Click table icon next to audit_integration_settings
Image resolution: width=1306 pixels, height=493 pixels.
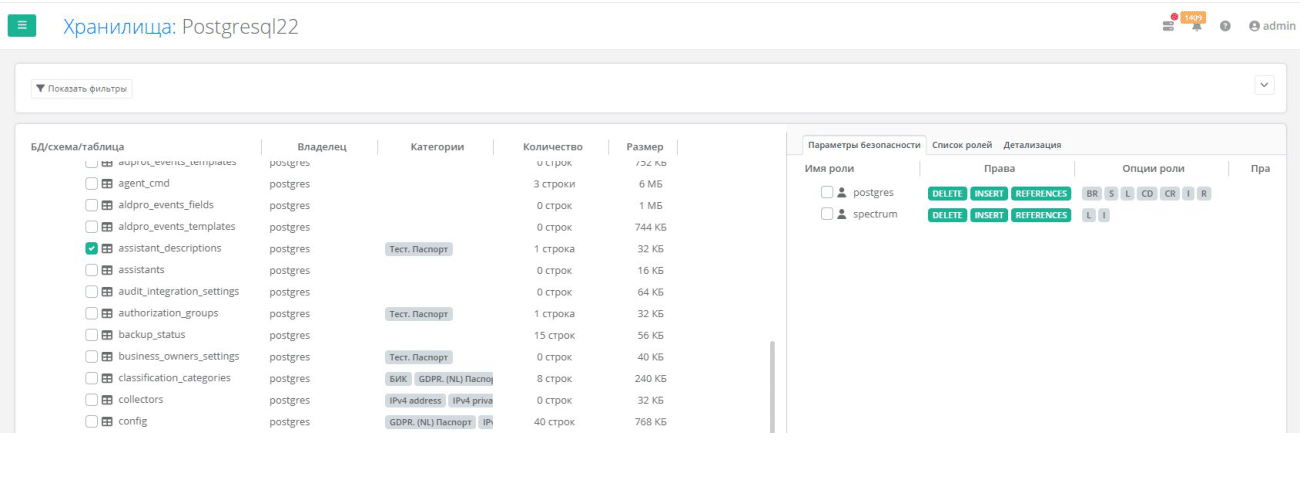[107, 292]
